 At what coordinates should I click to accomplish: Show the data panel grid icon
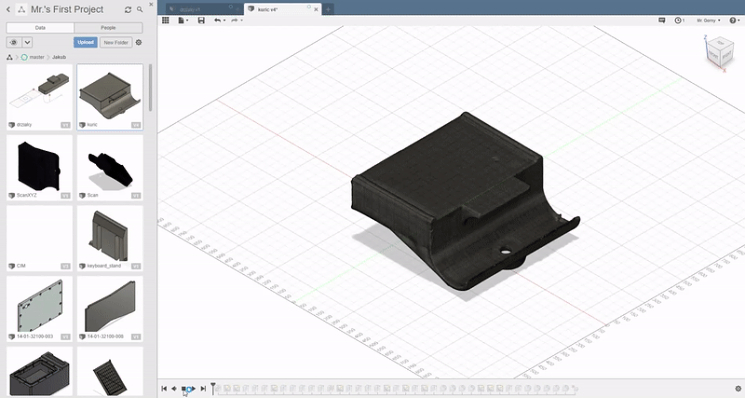(165, 20)
